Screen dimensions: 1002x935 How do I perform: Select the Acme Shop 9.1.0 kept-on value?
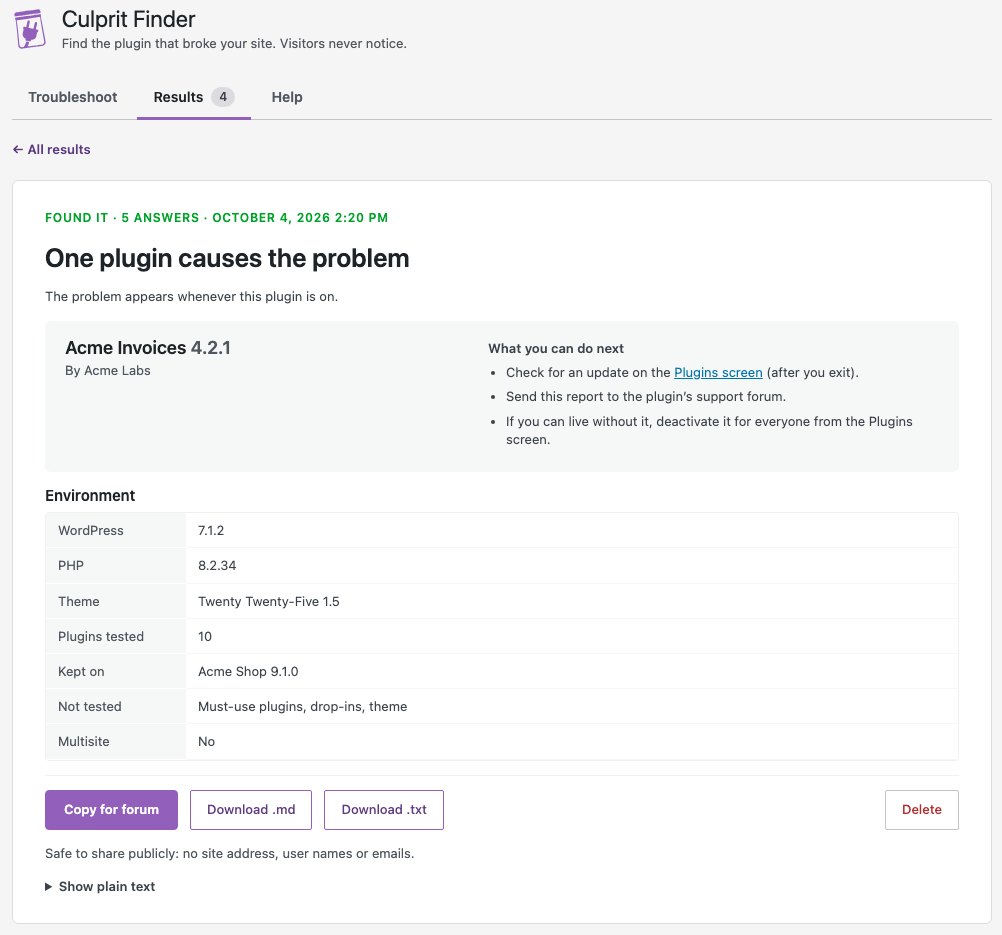click(248, 672)
